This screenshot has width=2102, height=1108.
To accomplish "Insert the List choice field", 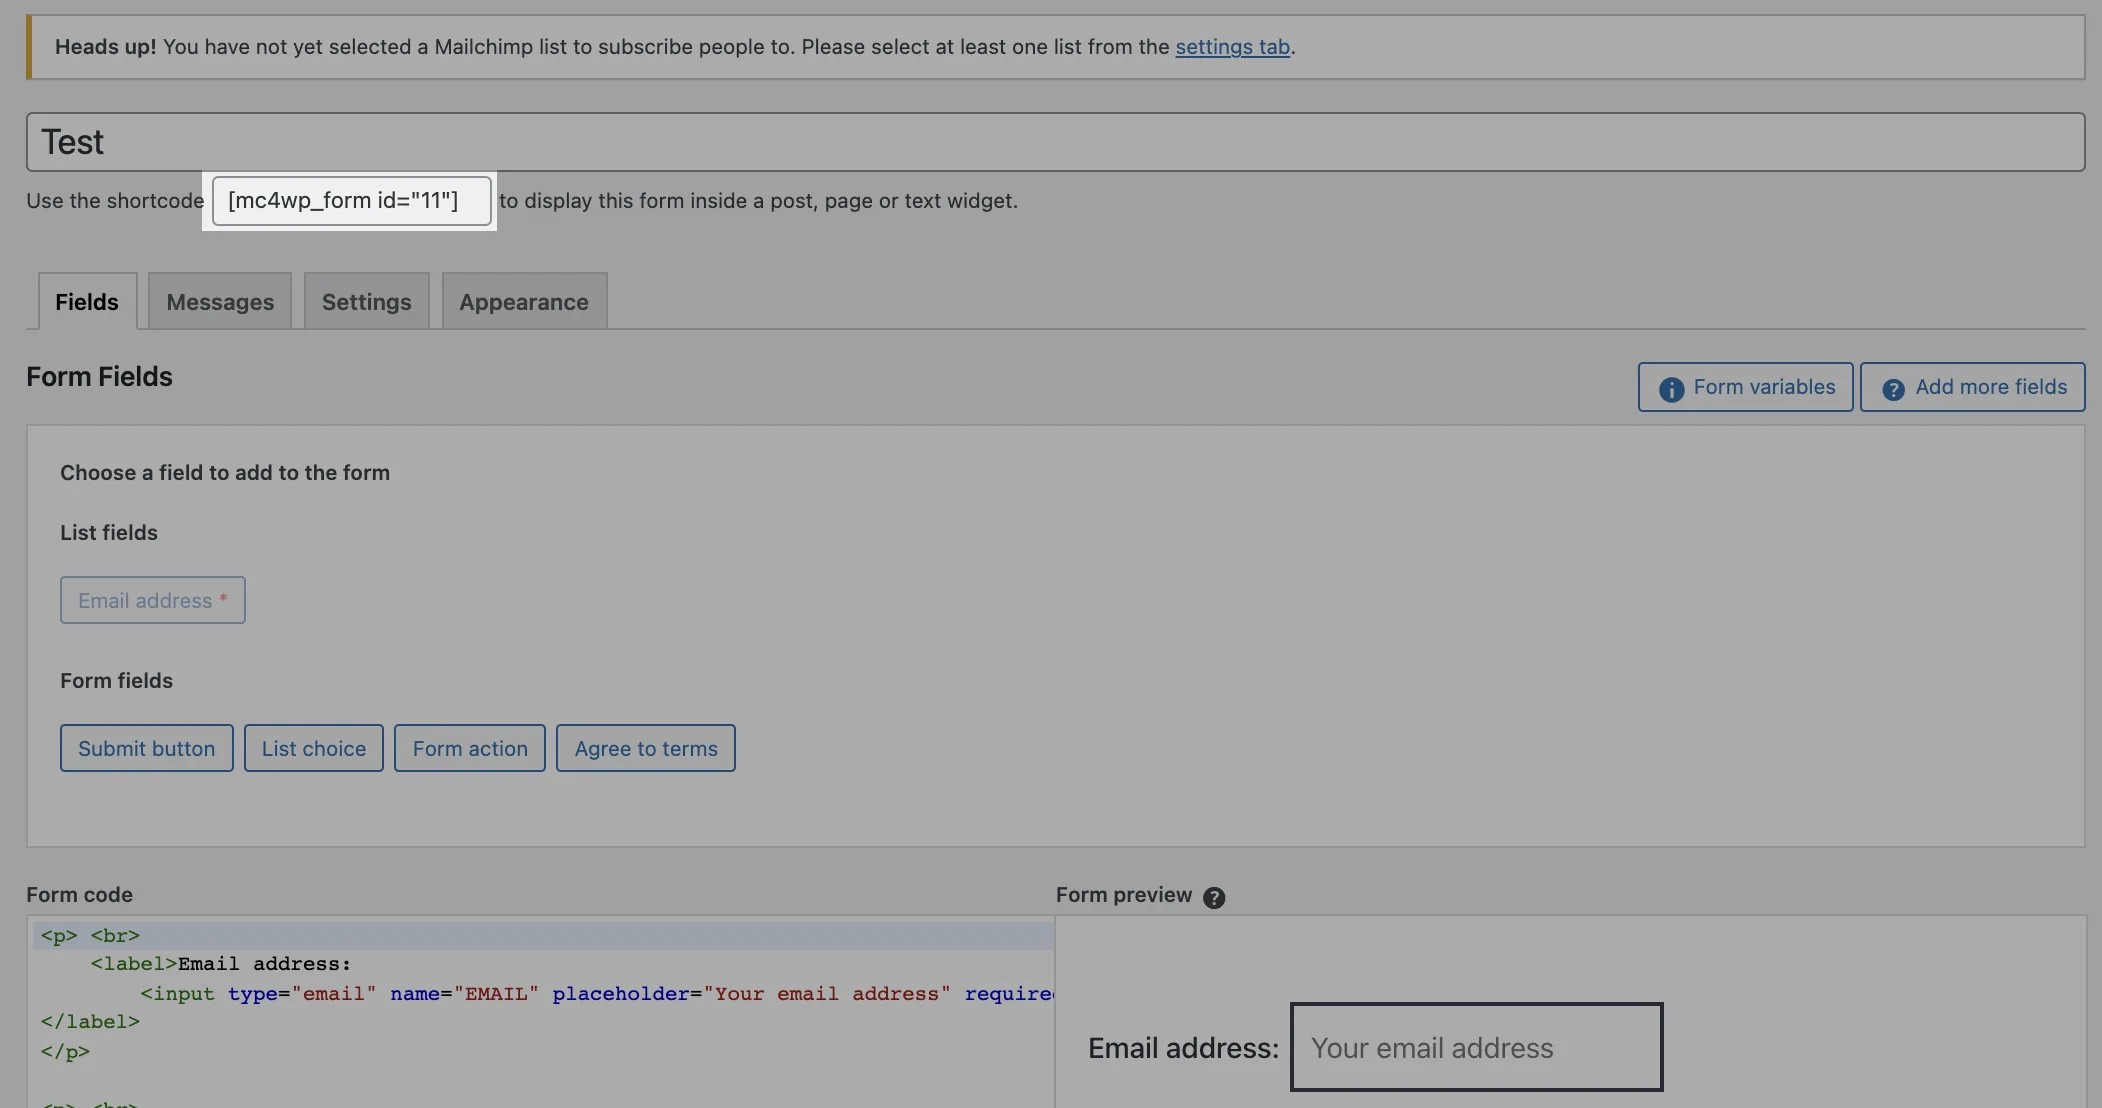I will 314,748.
